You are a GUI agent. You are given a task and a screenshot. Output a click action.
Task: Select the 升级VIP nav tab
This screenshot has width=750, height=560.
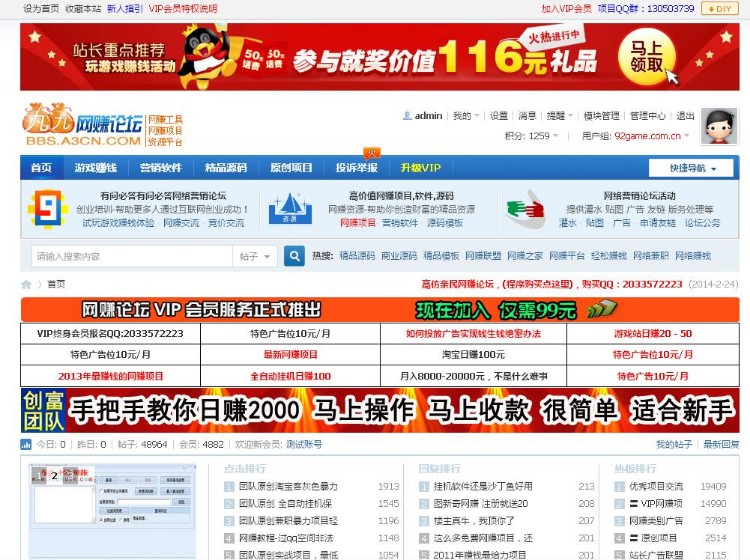click(x=421, y=167)
